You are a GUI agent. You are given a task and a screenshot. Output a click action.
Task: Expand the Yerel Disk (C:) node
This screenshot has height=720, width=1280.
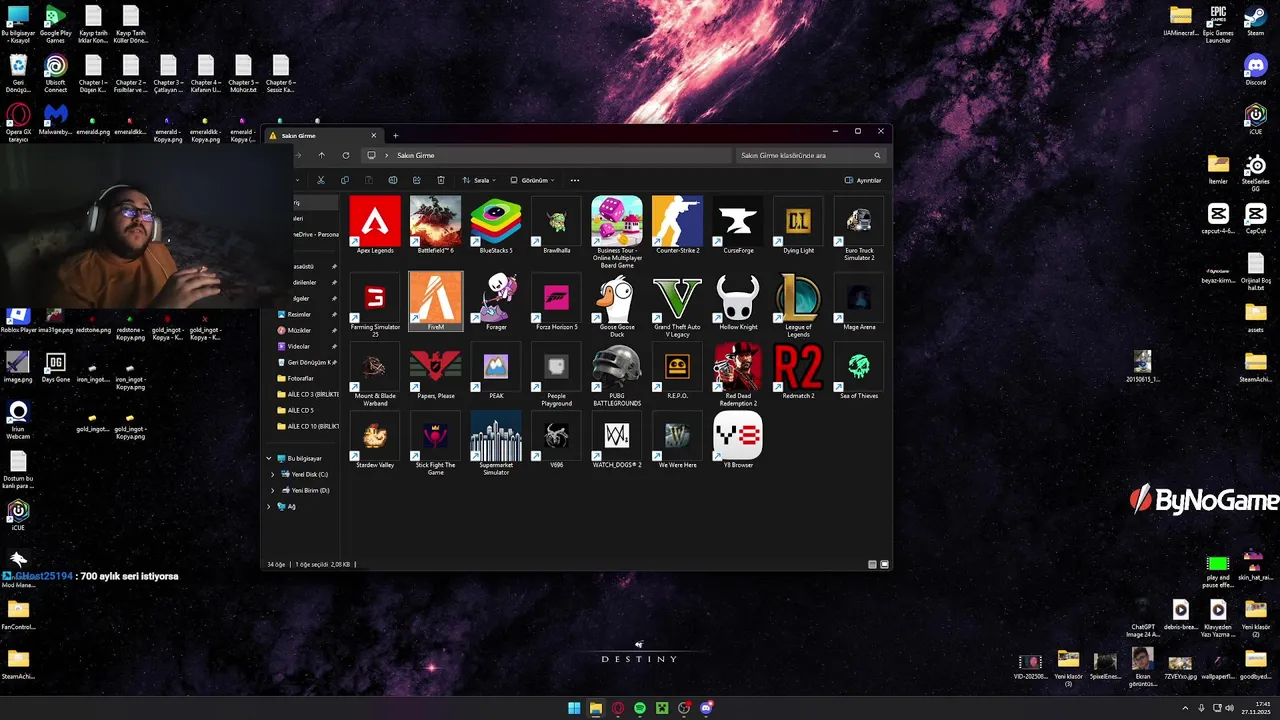(x=273, y=474)
